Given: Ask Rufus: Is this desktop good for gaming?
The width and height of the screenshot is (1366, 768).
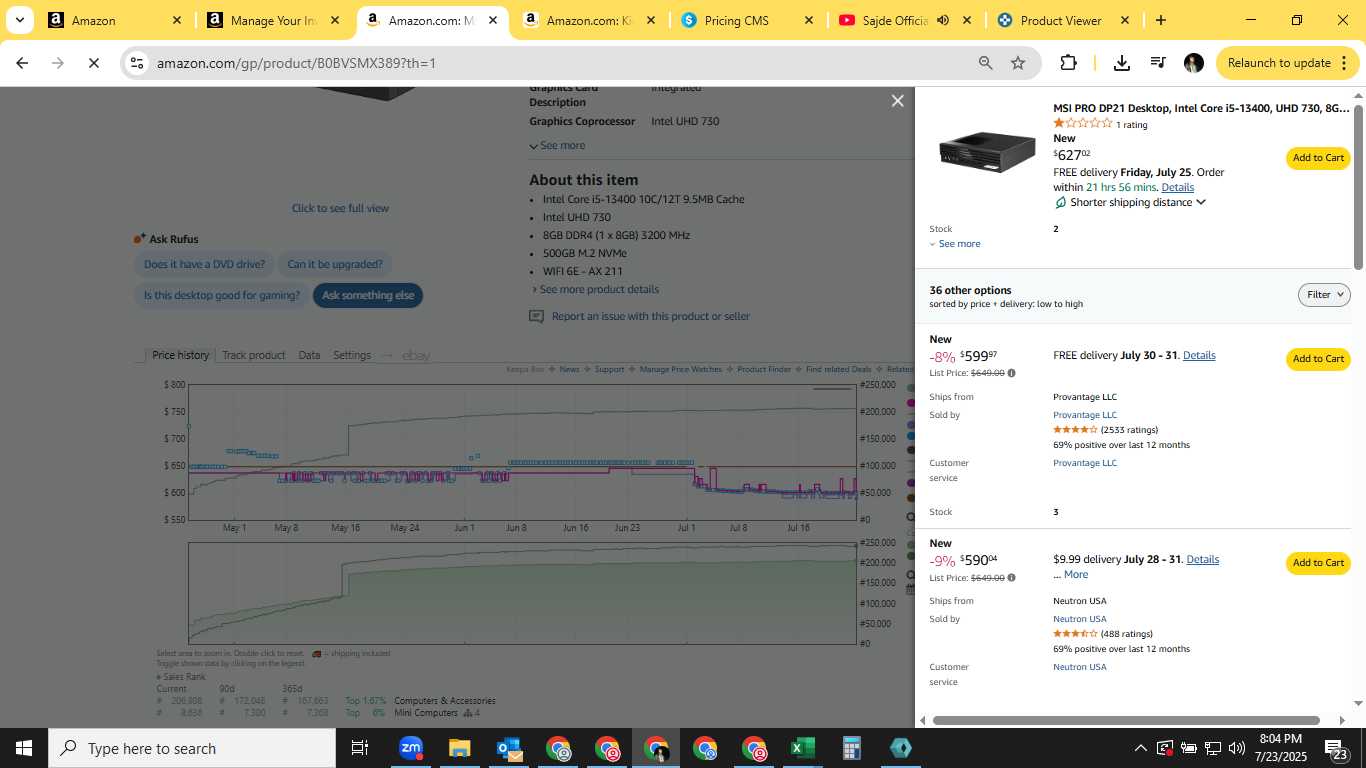Looking at the screenshot, I should pos(221,295).
